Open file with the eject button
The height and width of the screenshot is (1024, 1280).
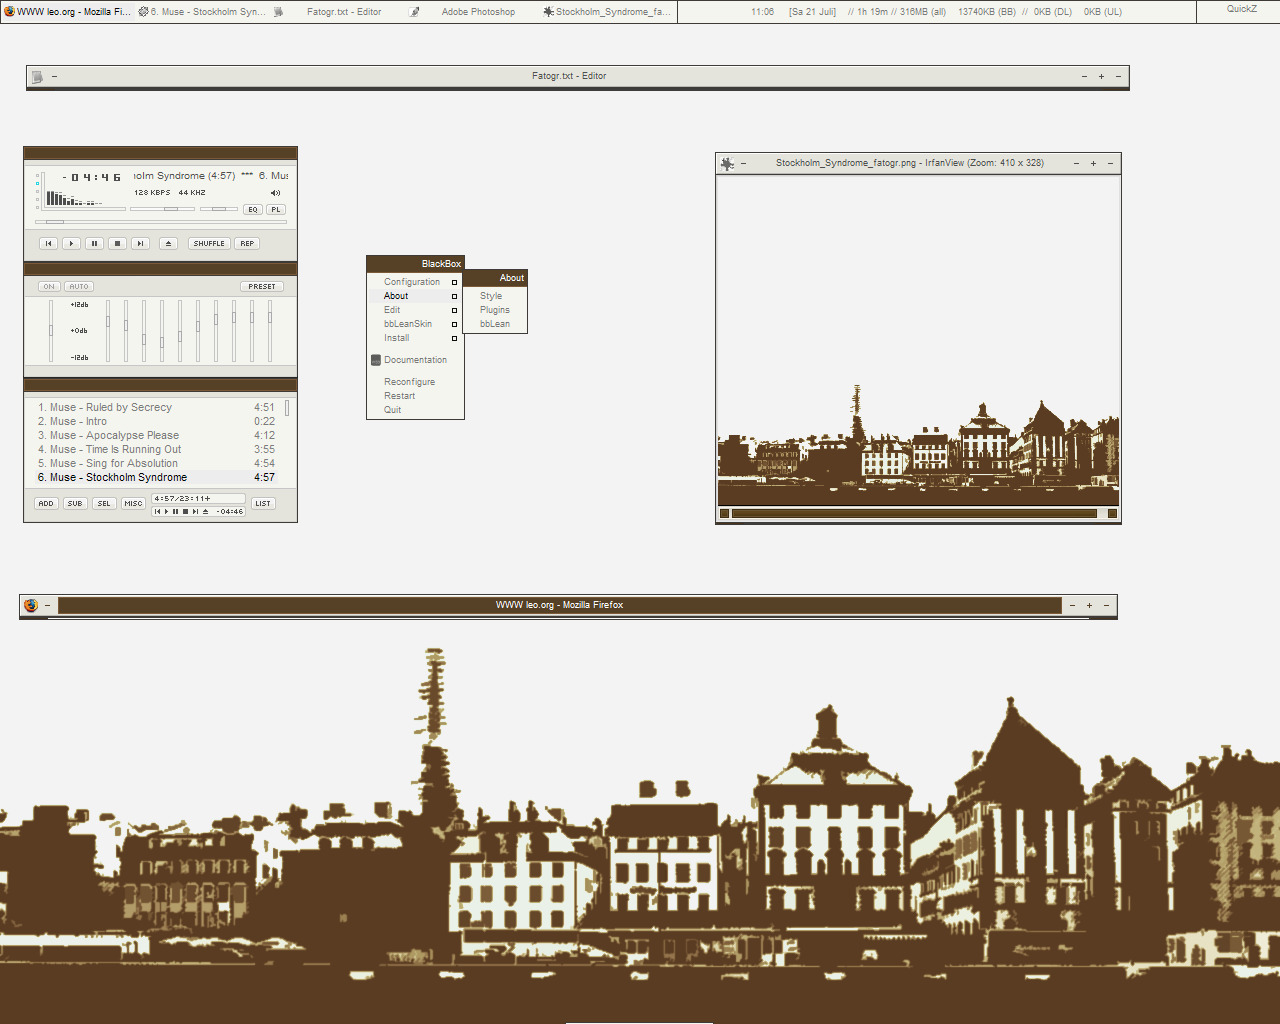pos(168,243)
